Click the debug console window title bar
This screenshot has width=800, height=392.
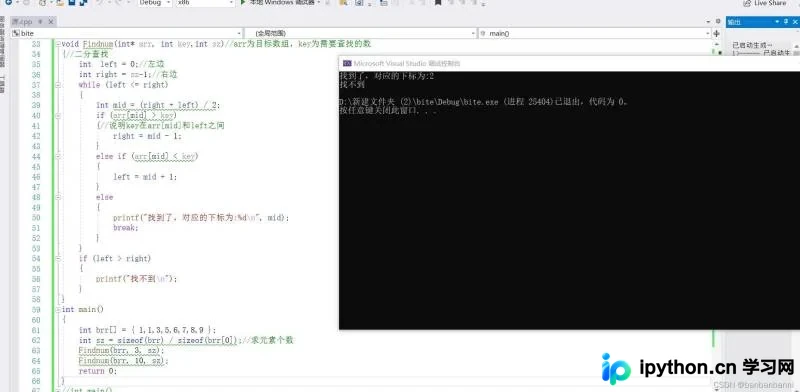(x=569, y=63)
